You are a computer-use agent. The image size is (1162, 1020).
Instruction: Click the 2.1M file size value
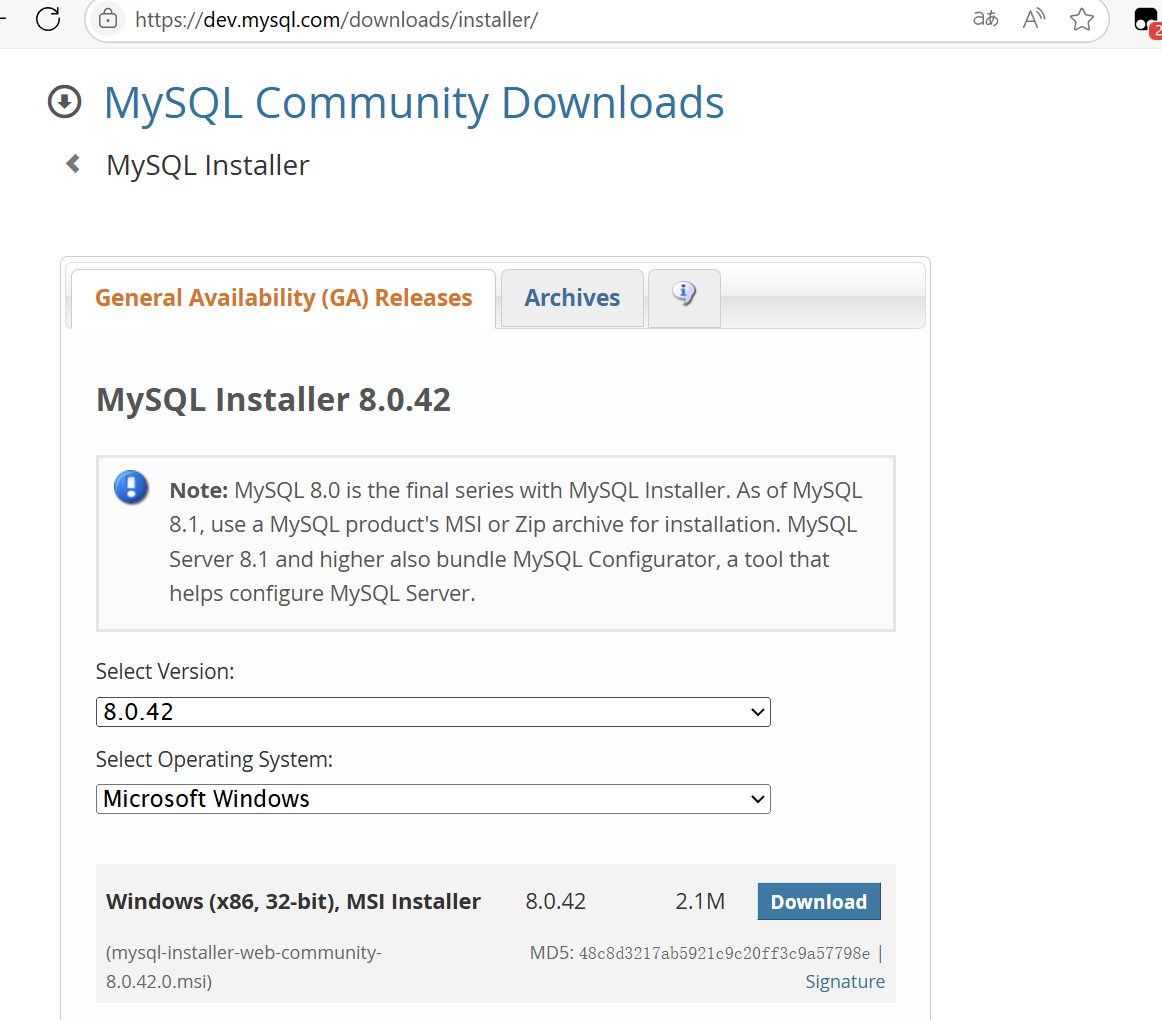[x=700, y=901]
